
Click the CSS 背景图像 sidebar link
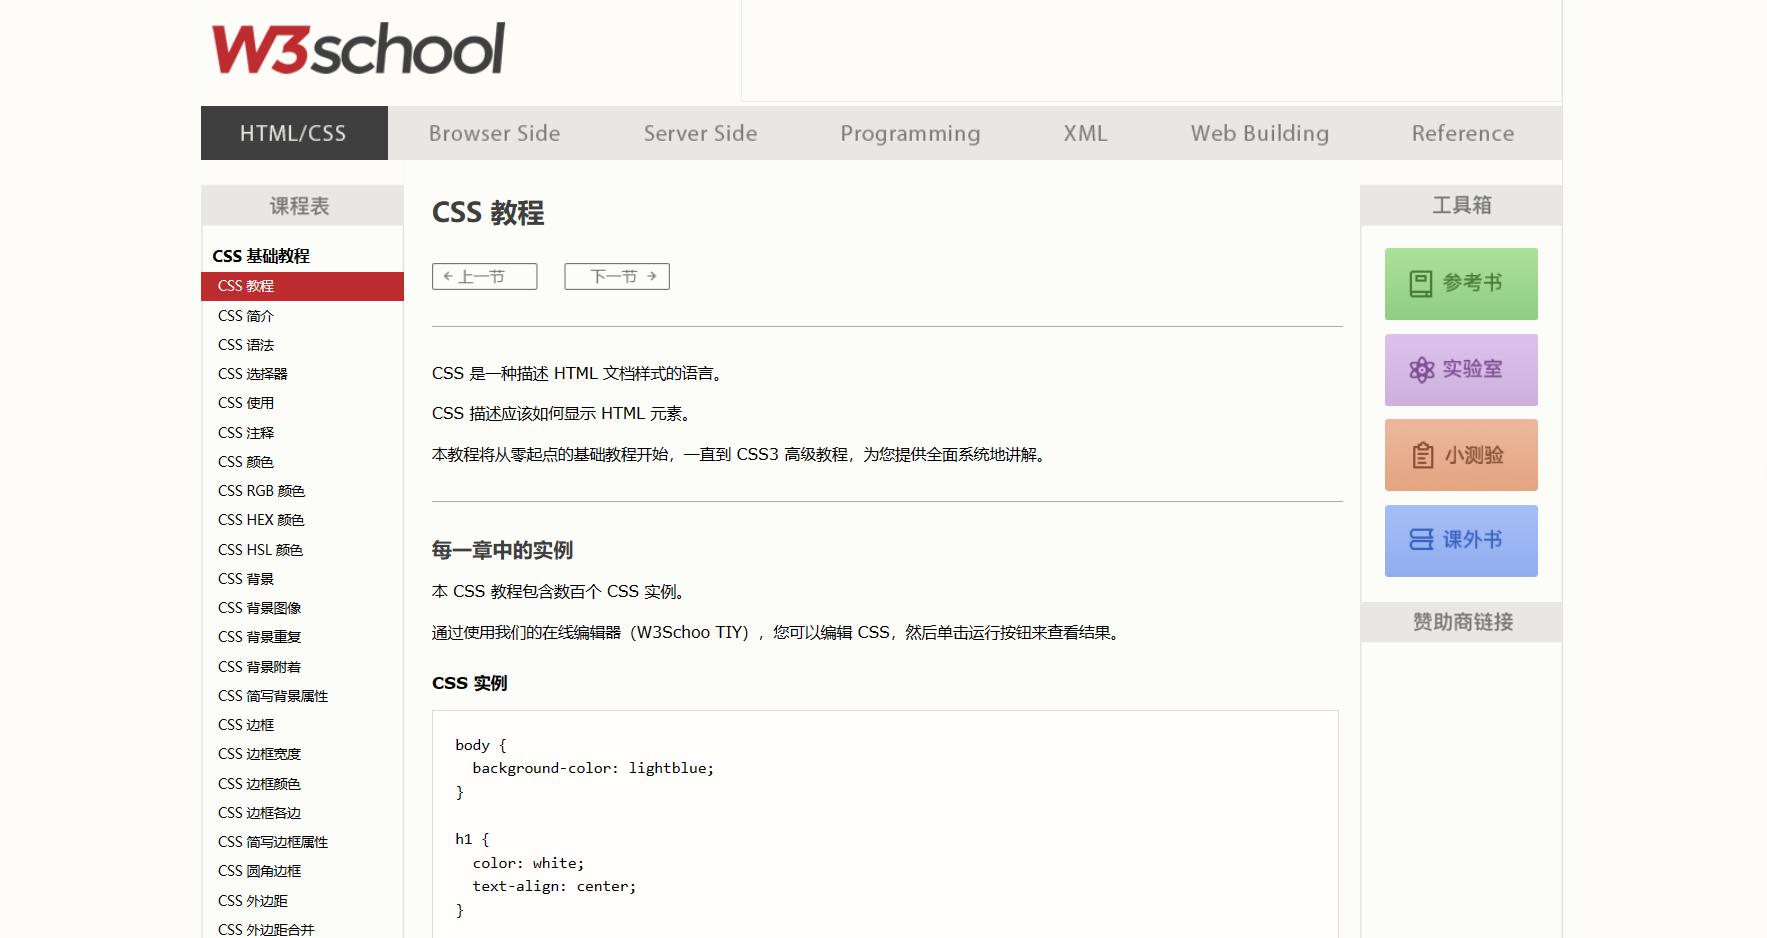pyautogui.click(x=261, y=607)
